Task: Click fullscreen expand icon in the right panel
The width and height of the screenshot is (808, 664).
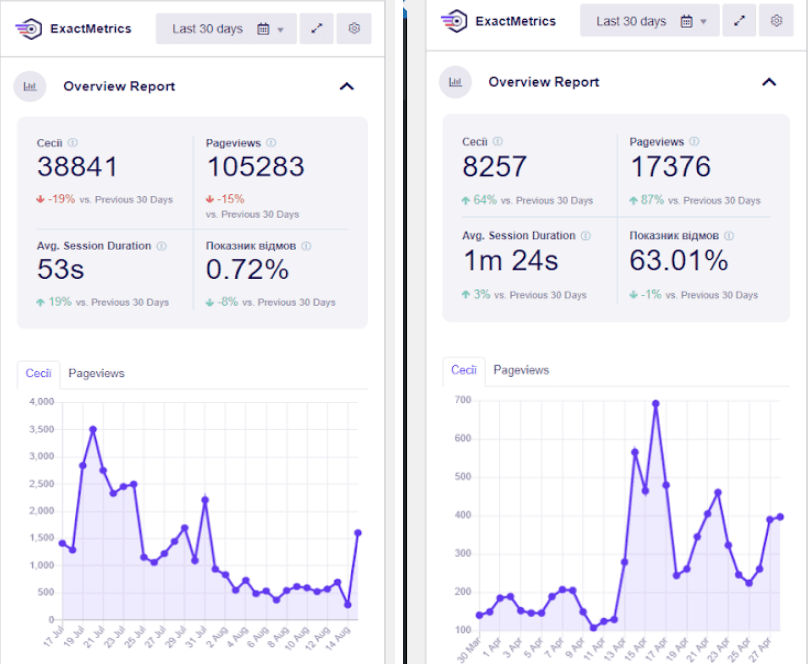Action: (739, 21)
